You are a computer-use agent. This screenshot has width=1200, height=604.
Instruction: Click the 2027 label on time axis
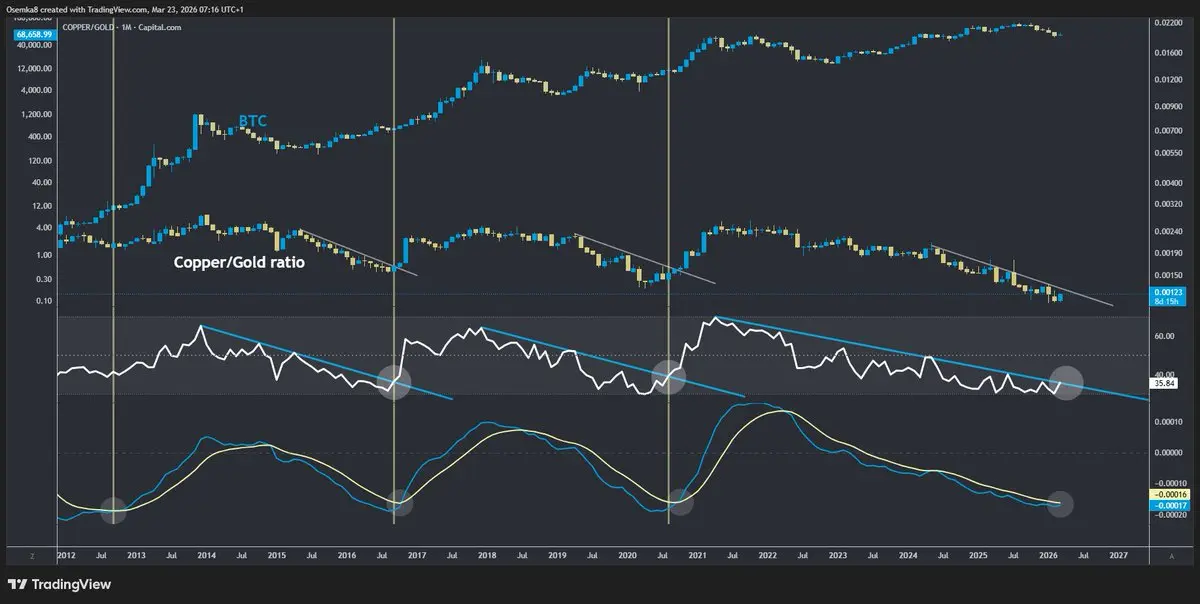click(1119, 553)
